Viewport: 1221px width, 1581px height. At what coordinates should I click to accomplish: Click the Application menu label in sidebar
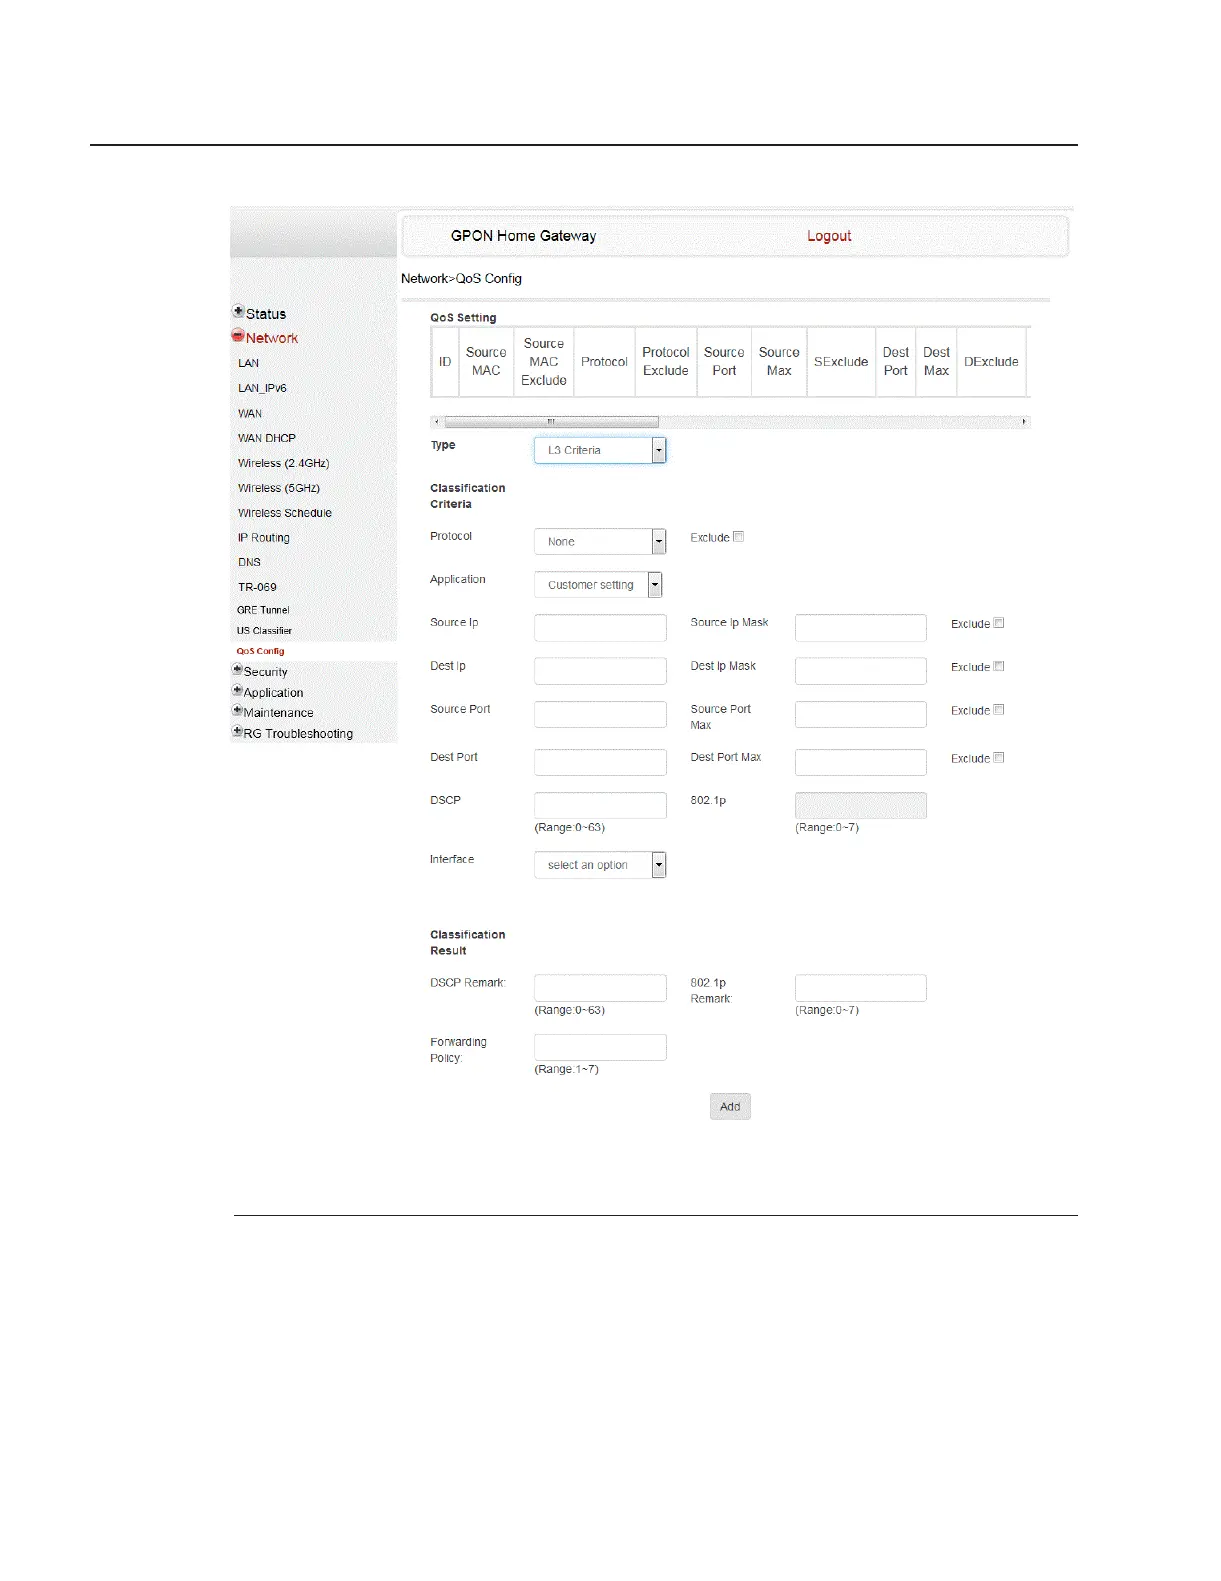coord(273,693)
